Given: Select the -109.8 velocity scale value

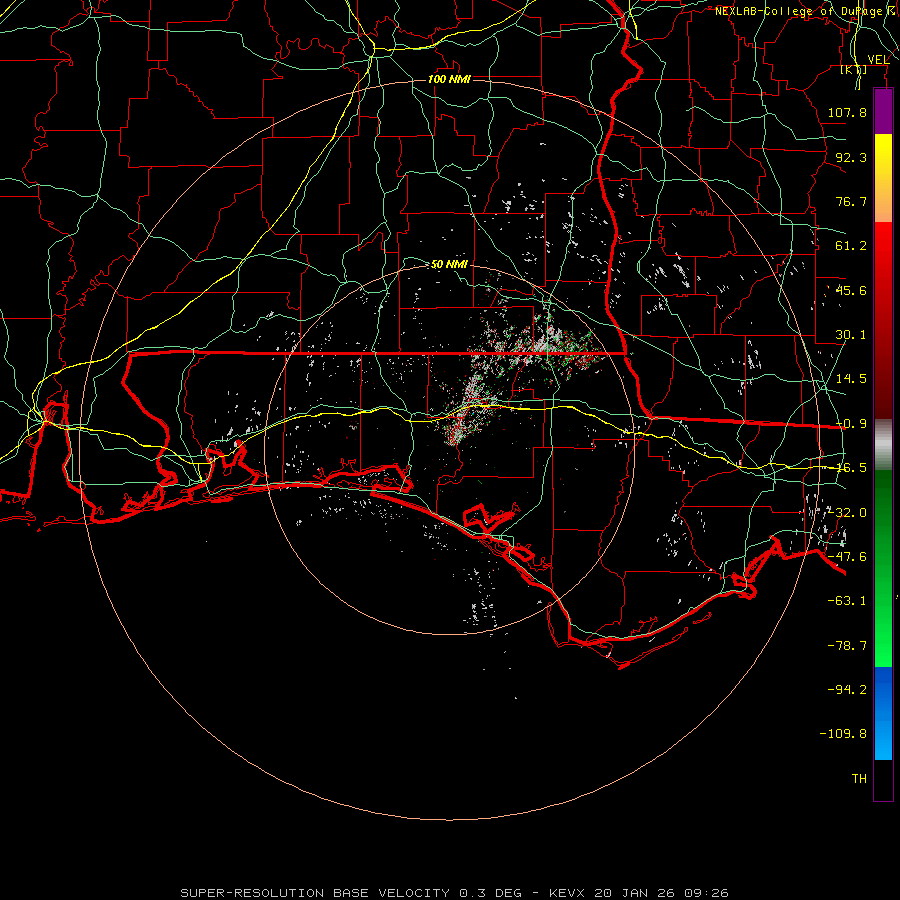Looking at the screenshot, I should 843,734.
